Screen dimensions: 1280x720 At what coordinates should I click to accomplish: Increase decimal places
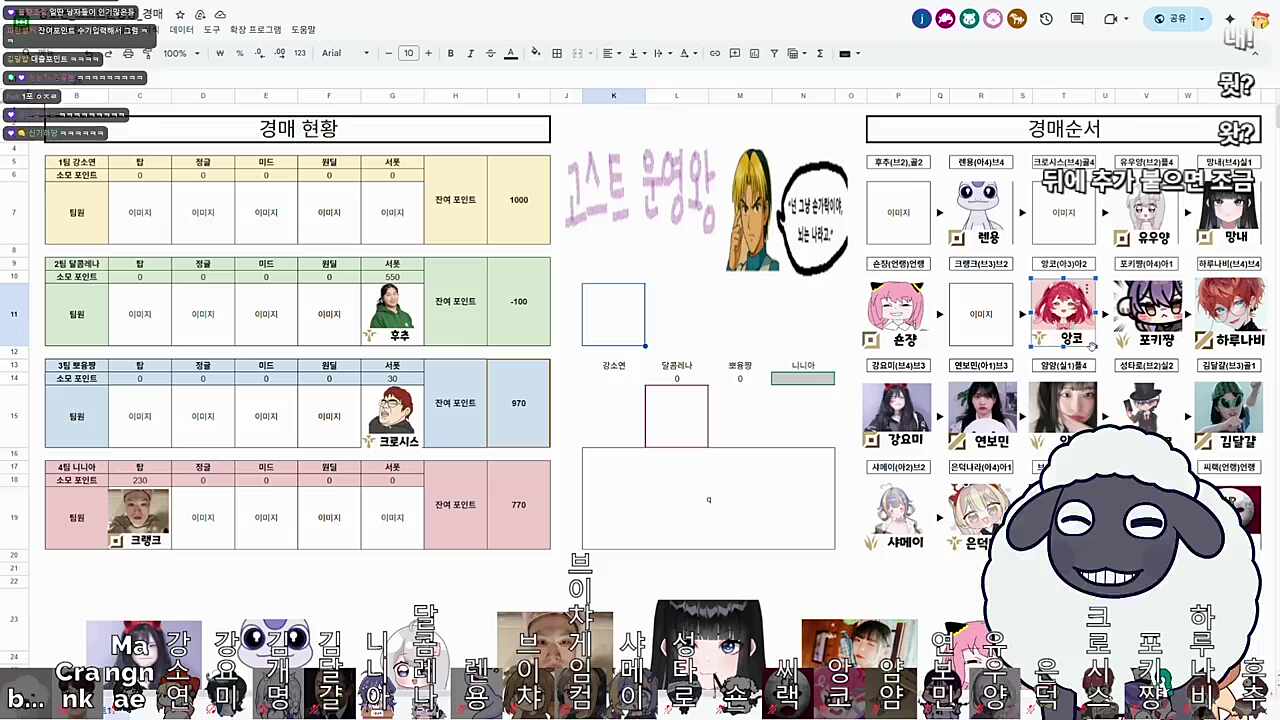click(279, 53)
